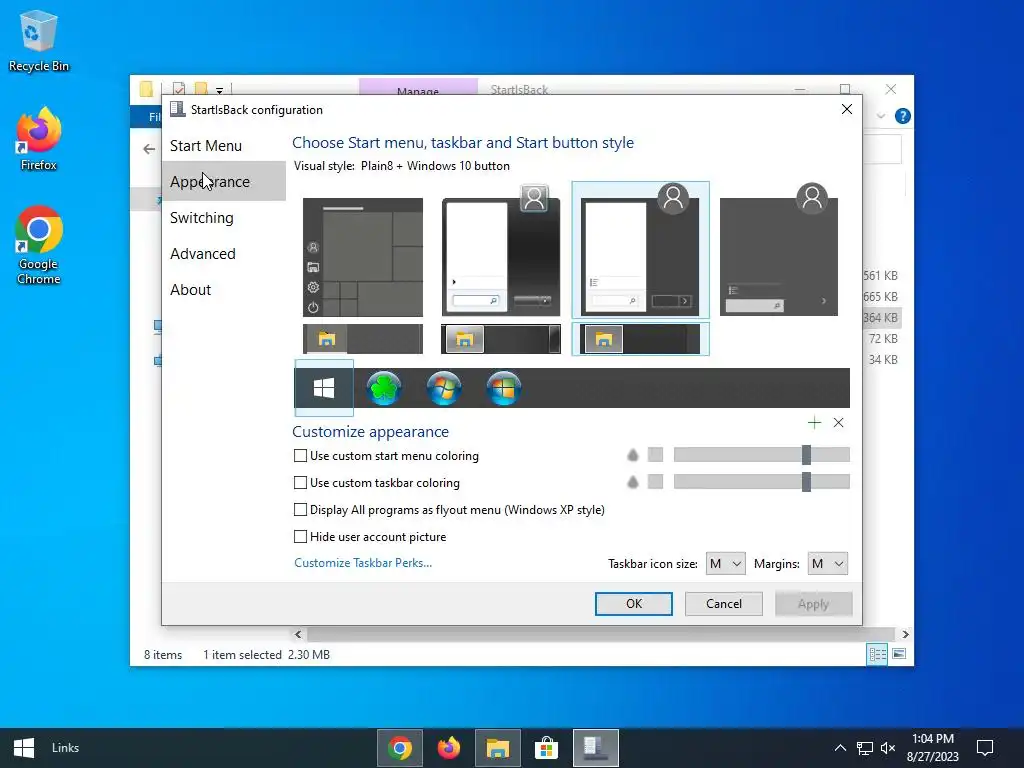
Task: Click the start menu color droplet icon
Action: click(x=632, y=455)
